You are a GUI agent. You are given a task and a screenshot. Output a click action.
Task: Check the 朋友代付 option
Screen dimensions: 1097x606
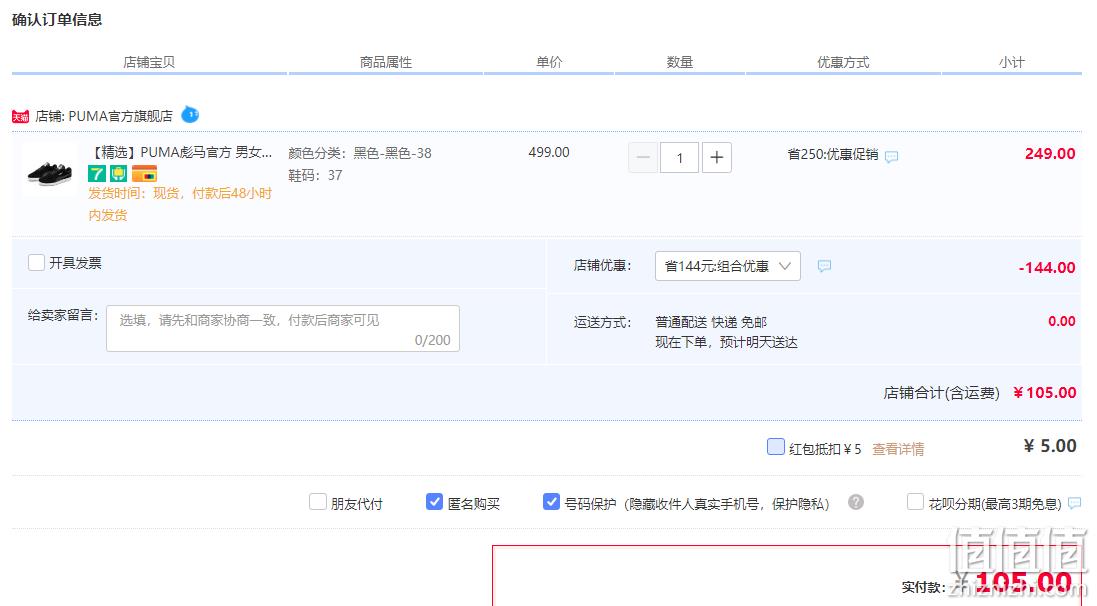point(318,502)
